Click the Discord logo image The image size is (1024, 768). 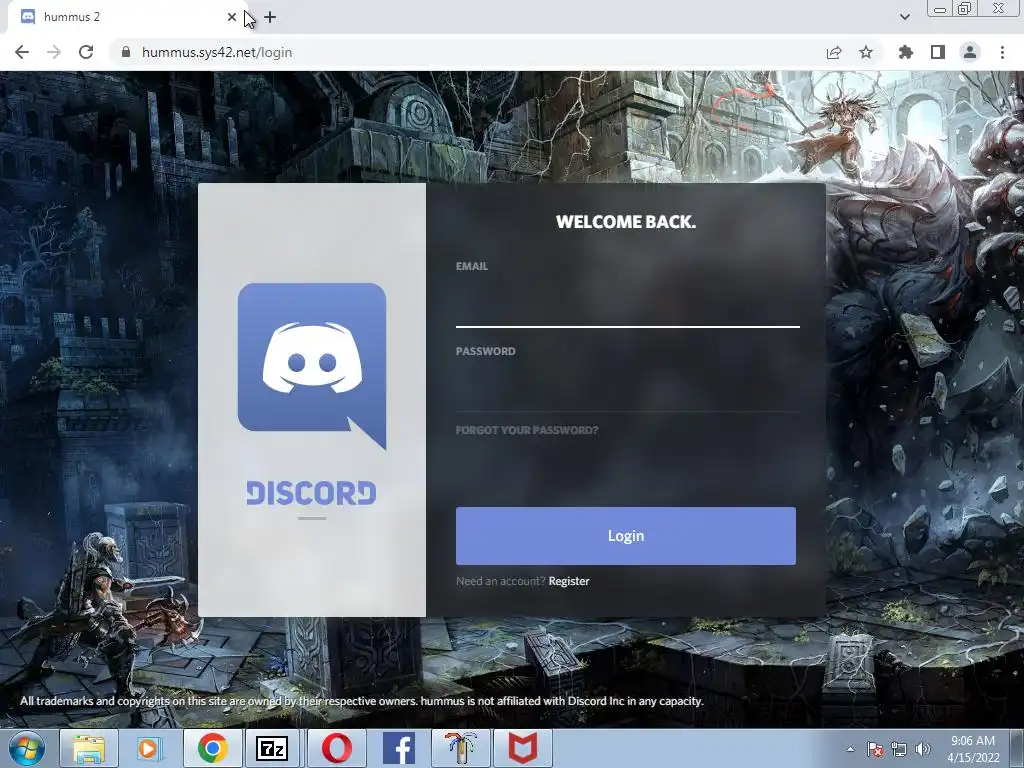click(312, 366)
